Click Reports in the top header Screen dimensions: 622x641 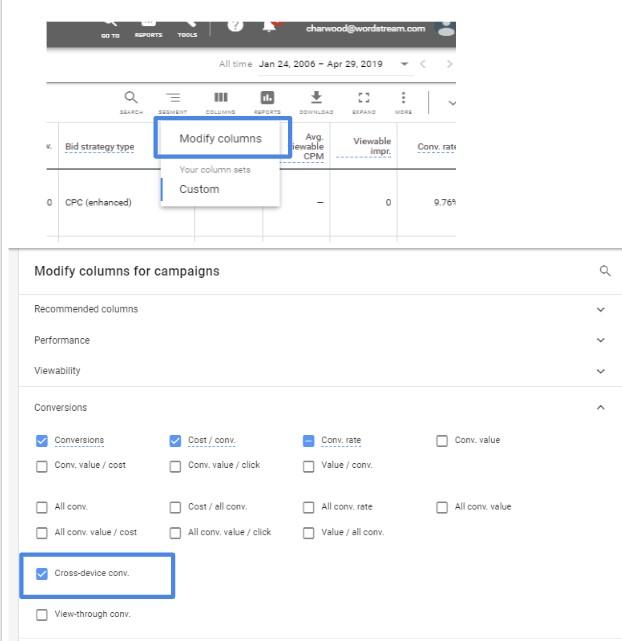(x=148, y=29)
